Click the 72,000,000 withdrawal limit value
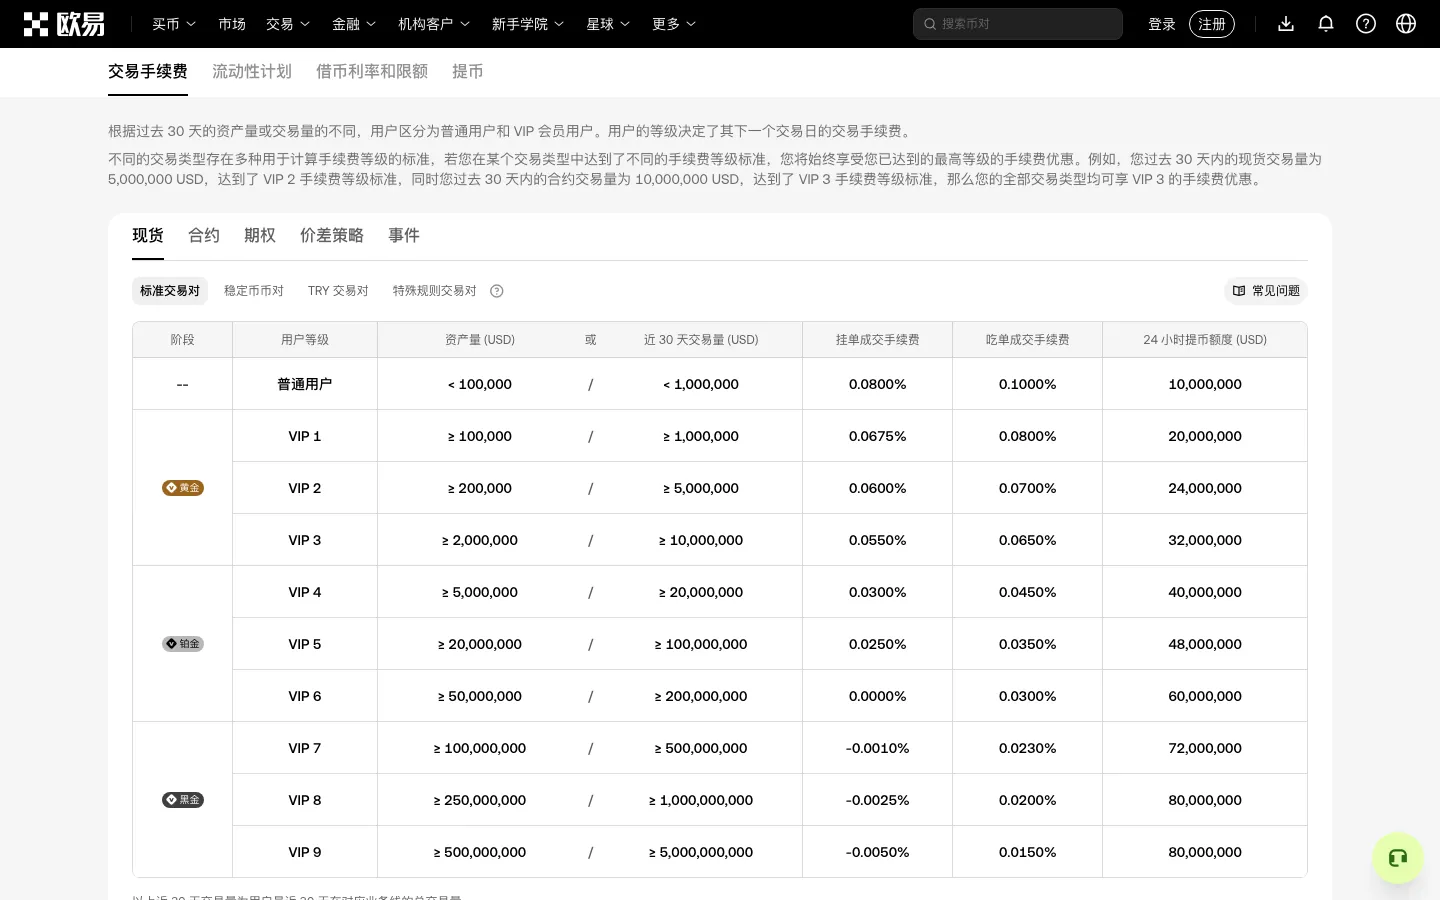Screen dimensions: 1440x900 [1205, 748]
